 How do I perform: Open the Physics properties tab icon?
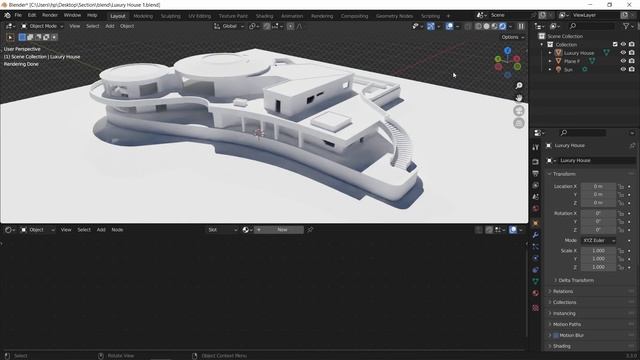536,258
